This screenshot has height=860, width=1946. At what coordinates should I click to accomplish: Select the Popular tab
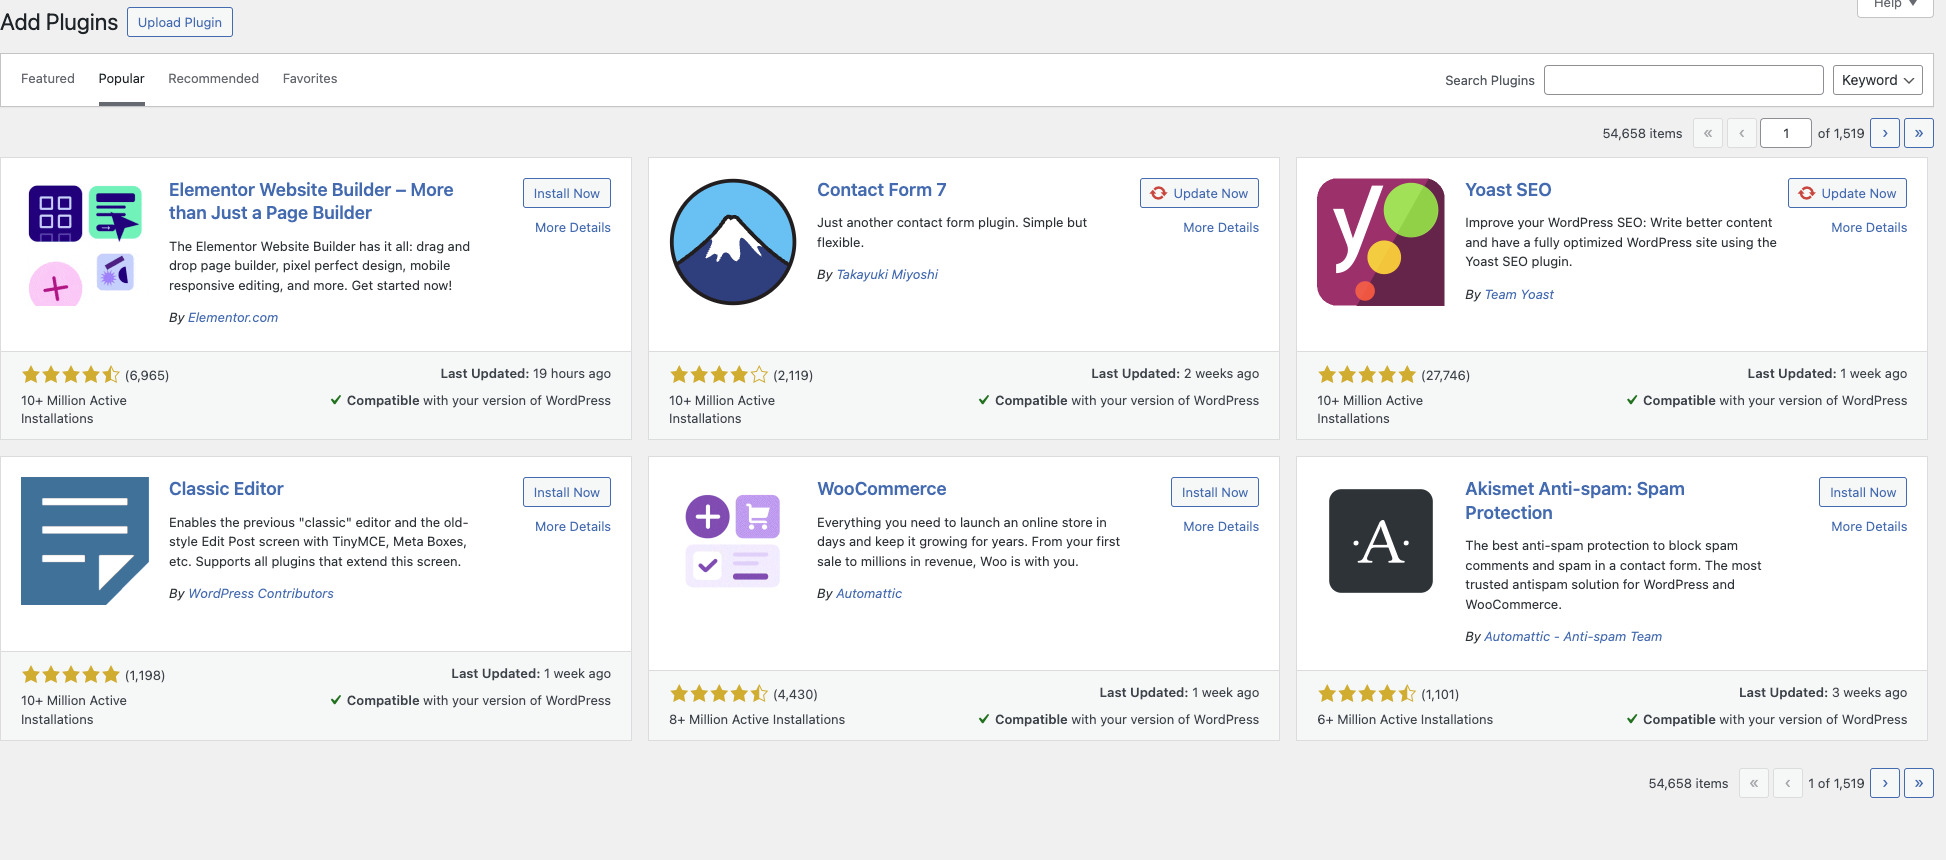[x=121, y=79]
